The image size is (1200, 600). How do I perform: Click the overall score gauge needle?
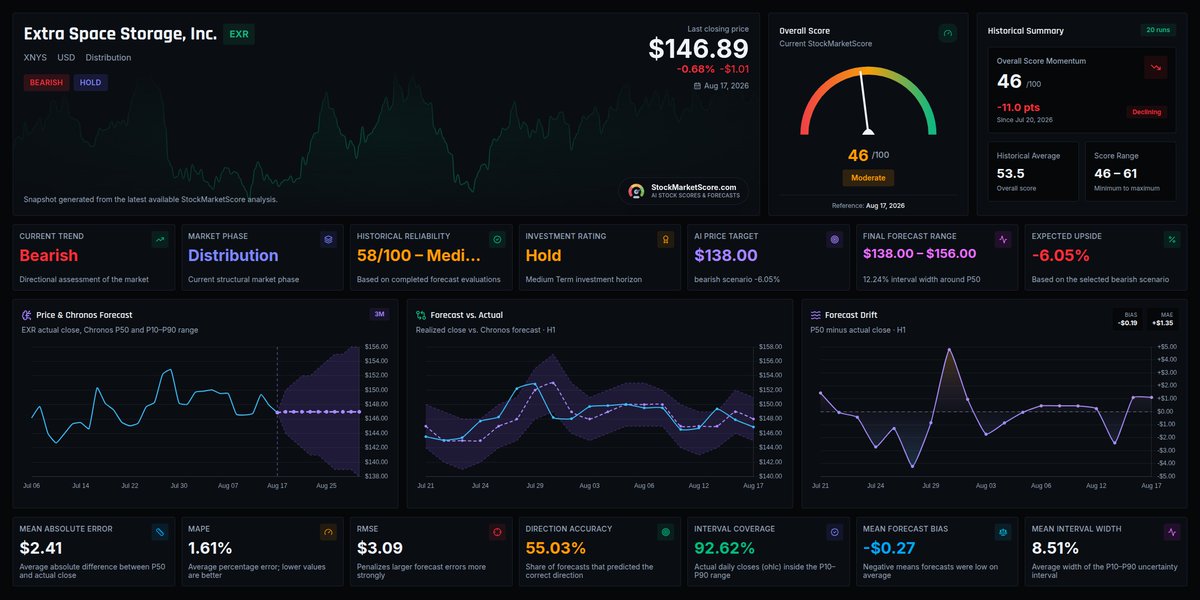pyautogui.click(x=865, y=103)
